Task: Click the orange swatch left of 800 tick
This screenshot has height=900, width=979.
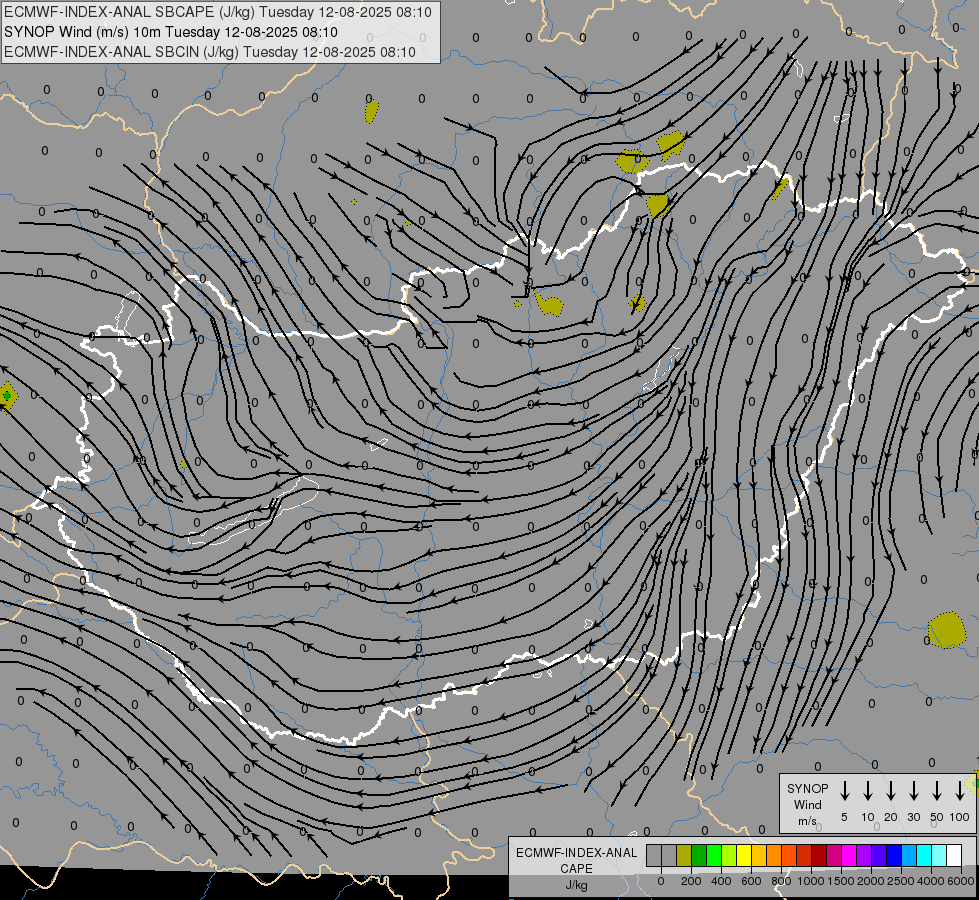Action: coord(774,855)
